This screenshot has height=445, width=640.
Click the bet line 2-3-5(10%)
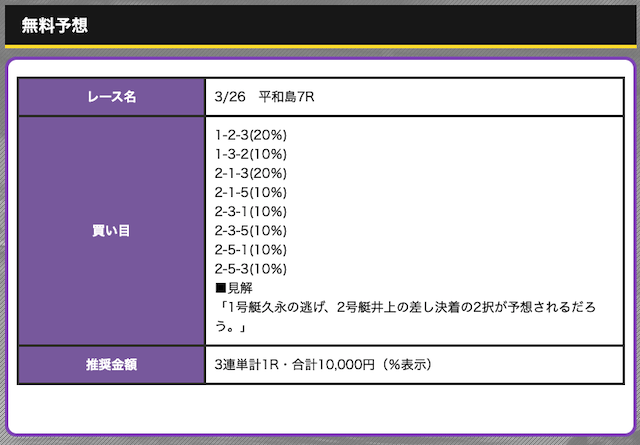coord(251,231)
